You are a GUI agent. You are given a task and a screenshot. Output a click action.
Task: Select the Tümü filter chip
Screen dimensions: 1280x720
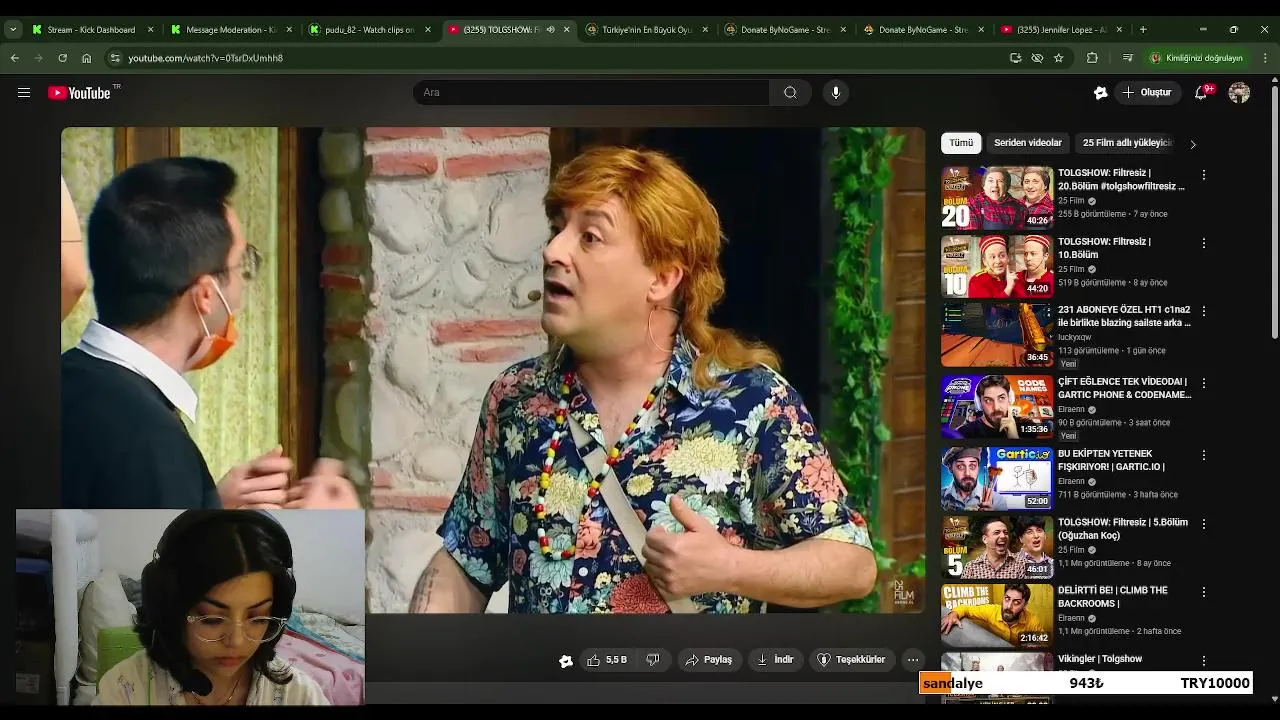click(x=961, y=143)
